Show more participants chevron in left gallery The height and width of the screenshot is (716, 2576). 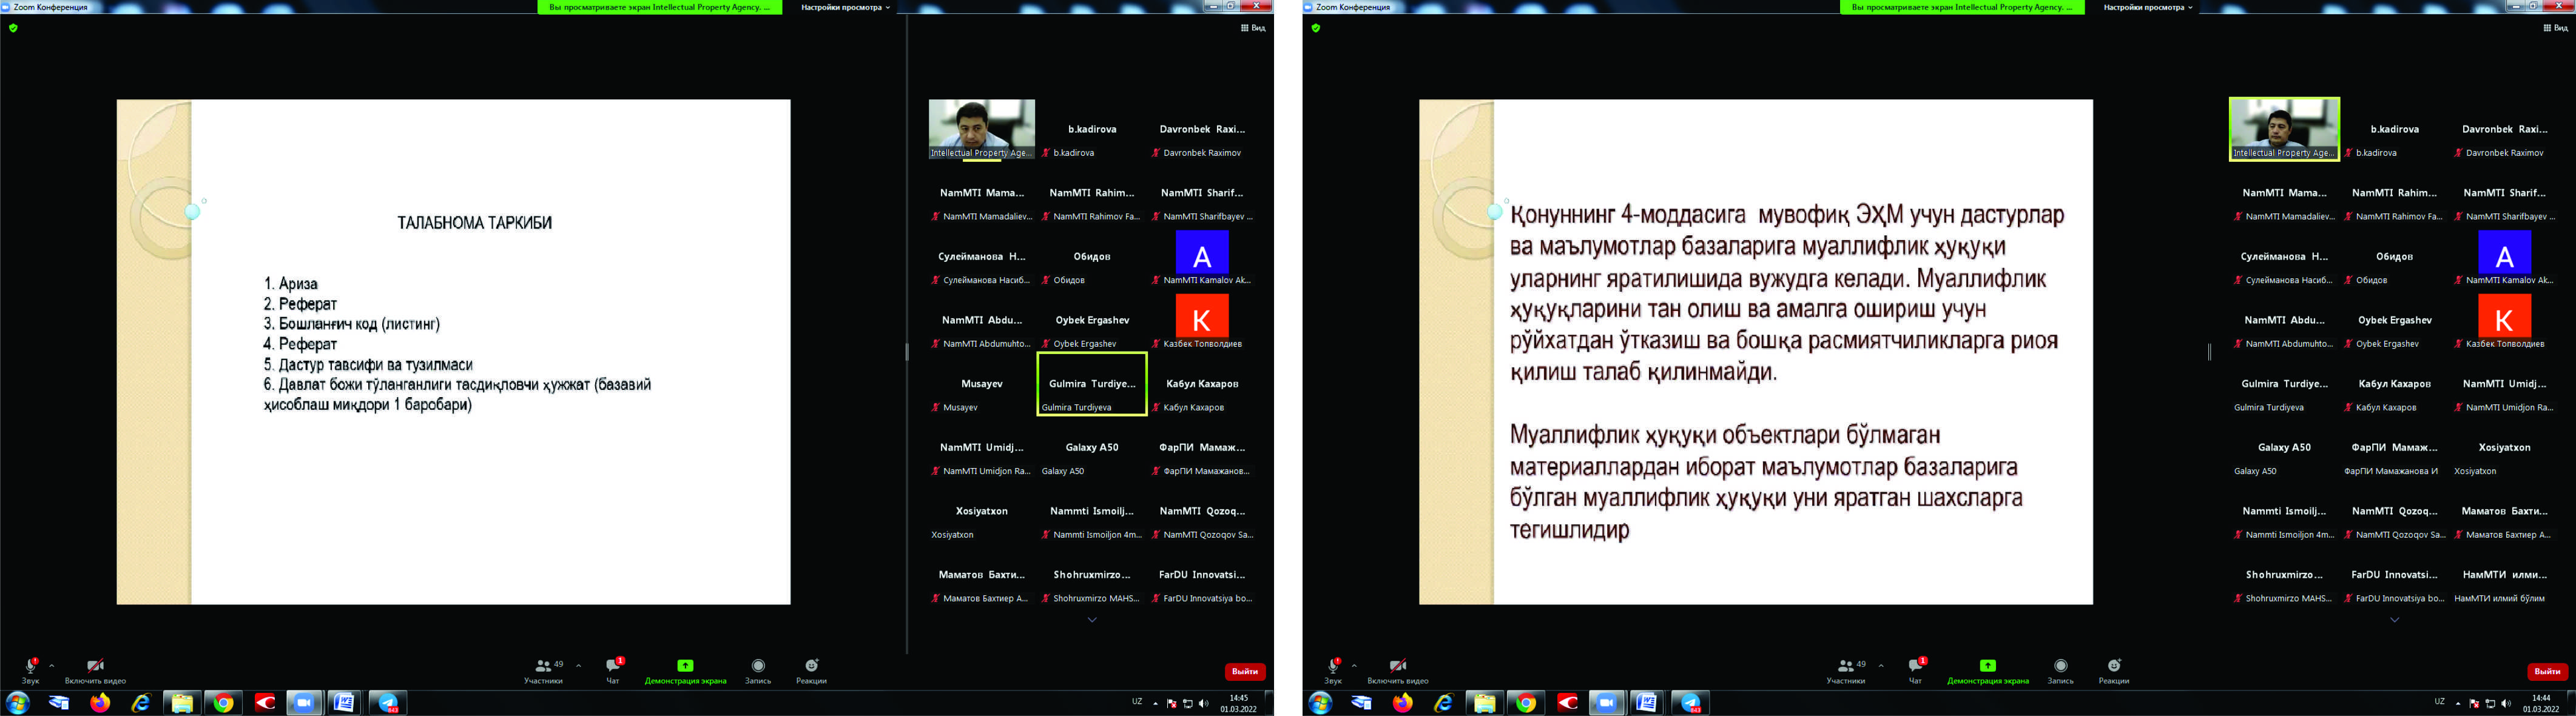1092,620
